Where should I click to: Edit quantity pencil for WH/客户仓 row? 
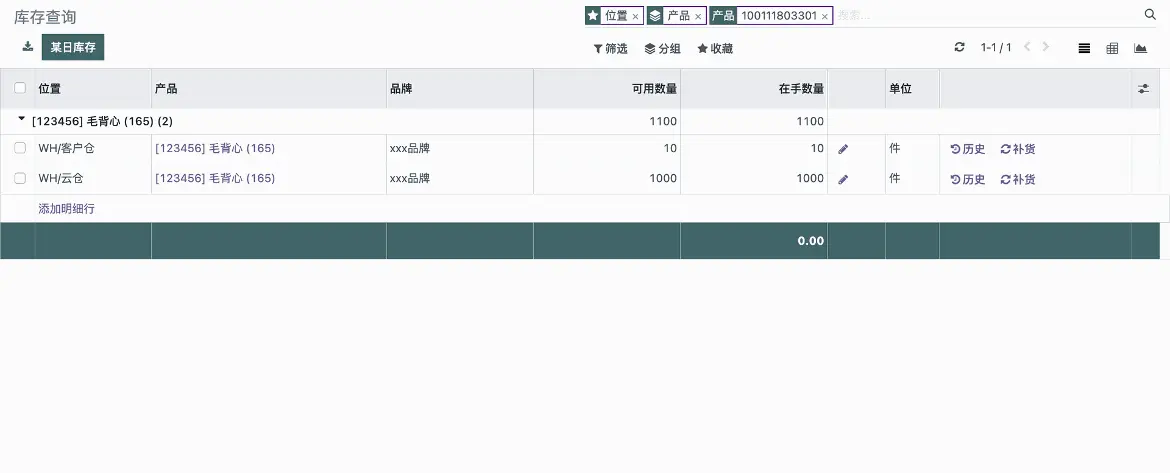pos(843,150)
